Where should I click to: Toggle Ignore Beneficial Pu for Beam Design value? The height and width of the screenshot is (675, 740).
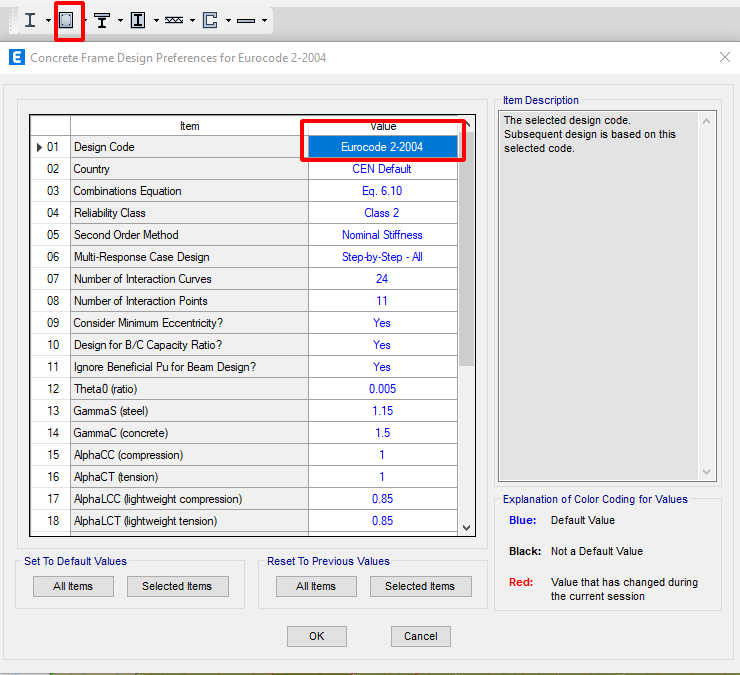tap(382, 367)
